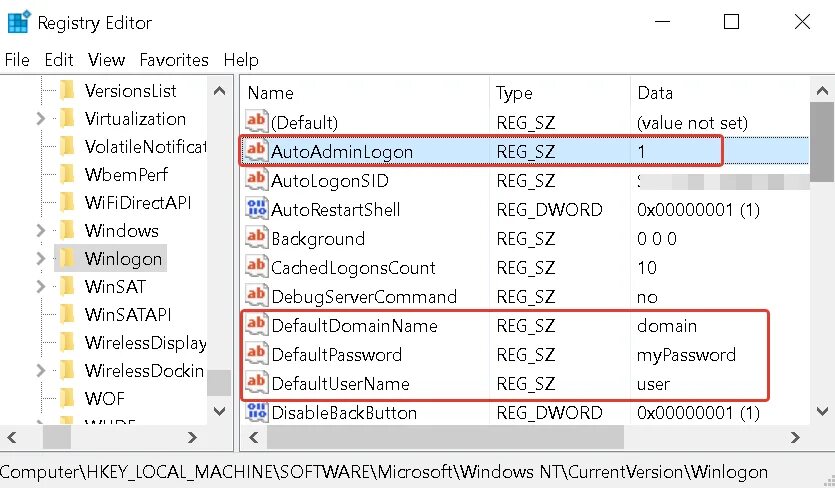Open the File menu
The height and width of the screenshot is (488, 835).
[17, 60]
